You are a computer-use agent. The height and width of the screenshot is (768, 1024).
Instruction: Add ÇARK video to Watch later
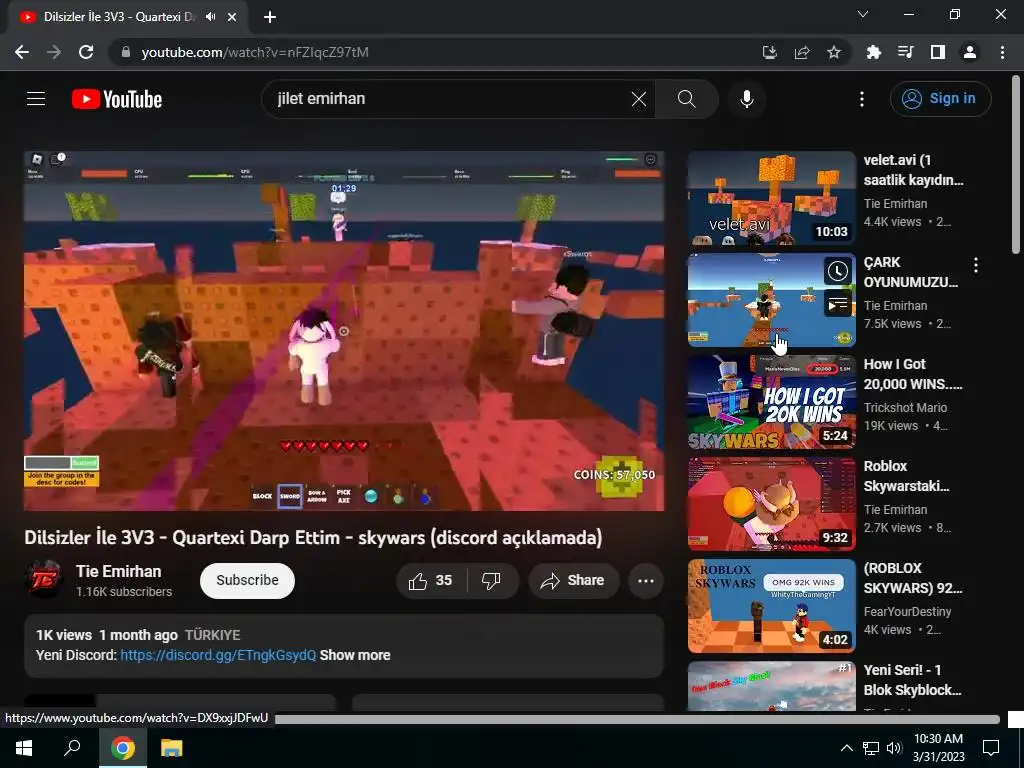[x=838, y=271]
